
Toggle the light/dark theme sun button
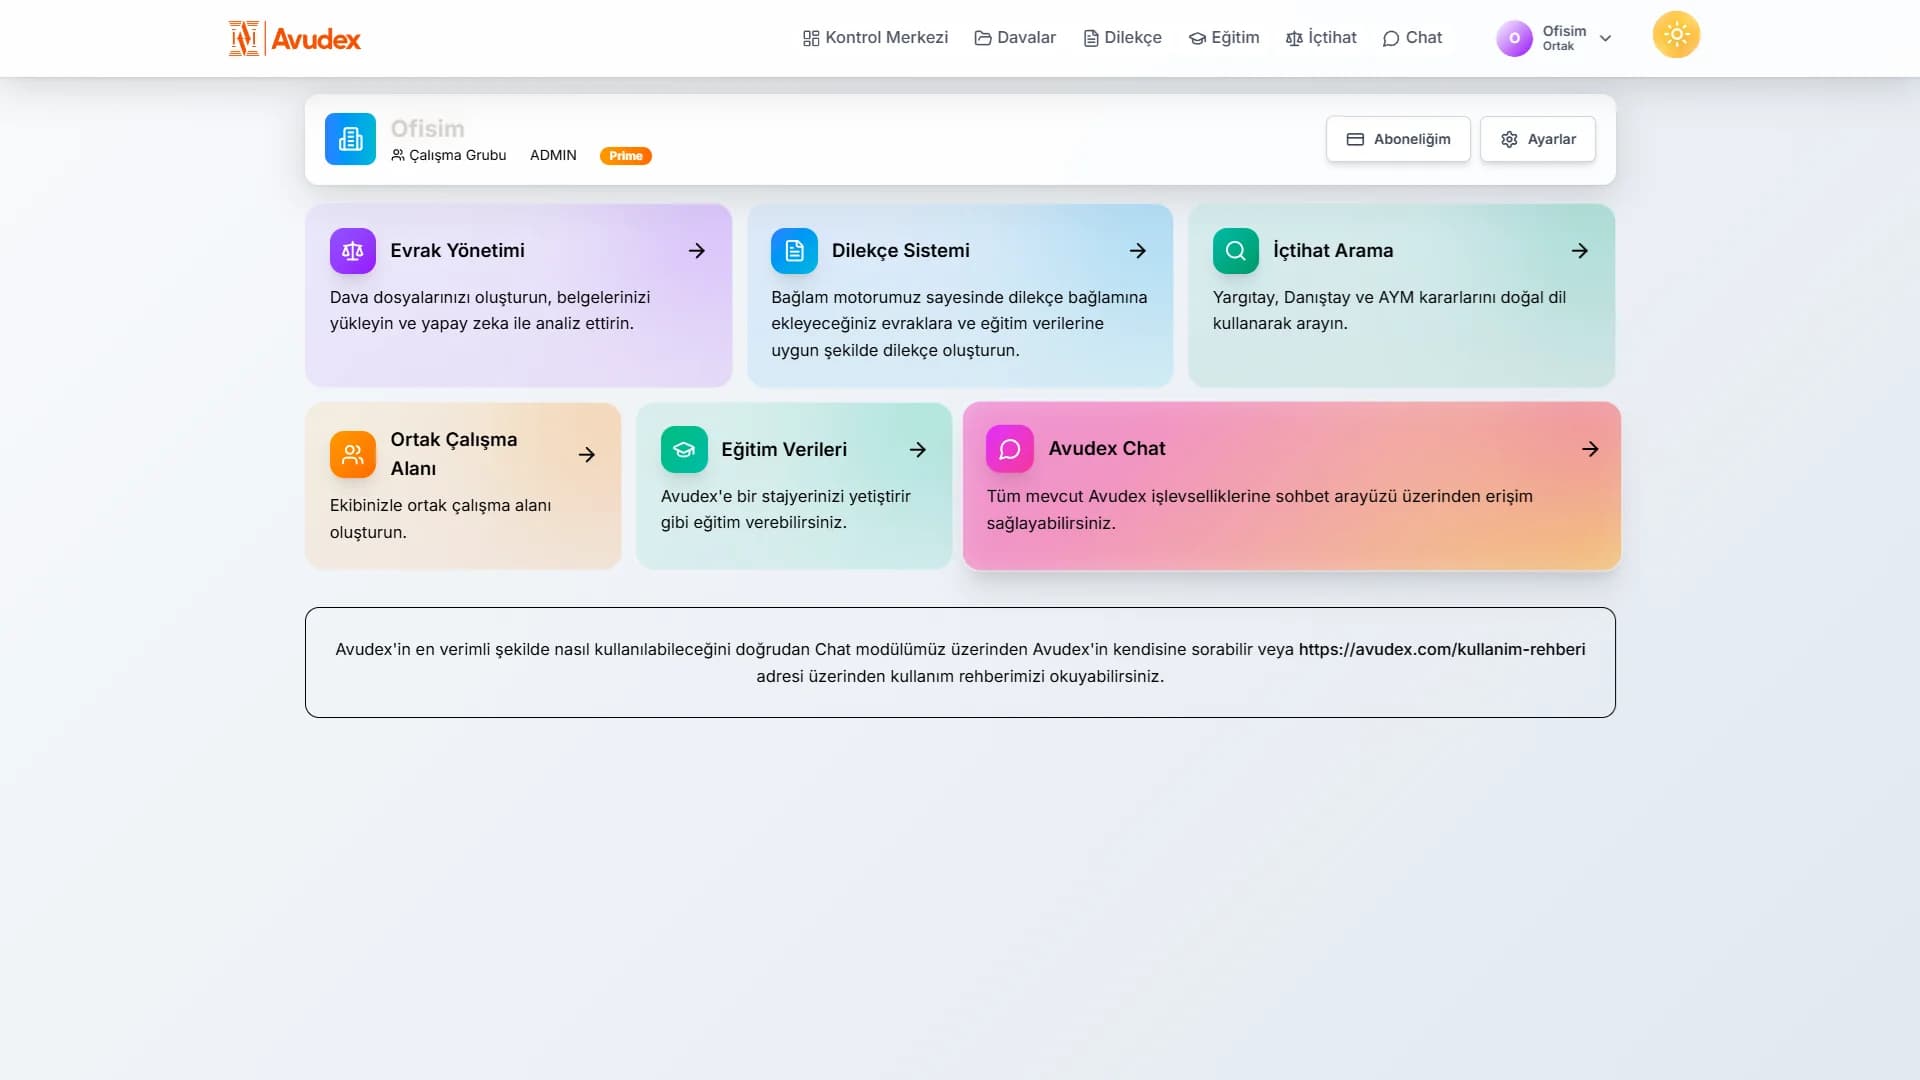1675,34
